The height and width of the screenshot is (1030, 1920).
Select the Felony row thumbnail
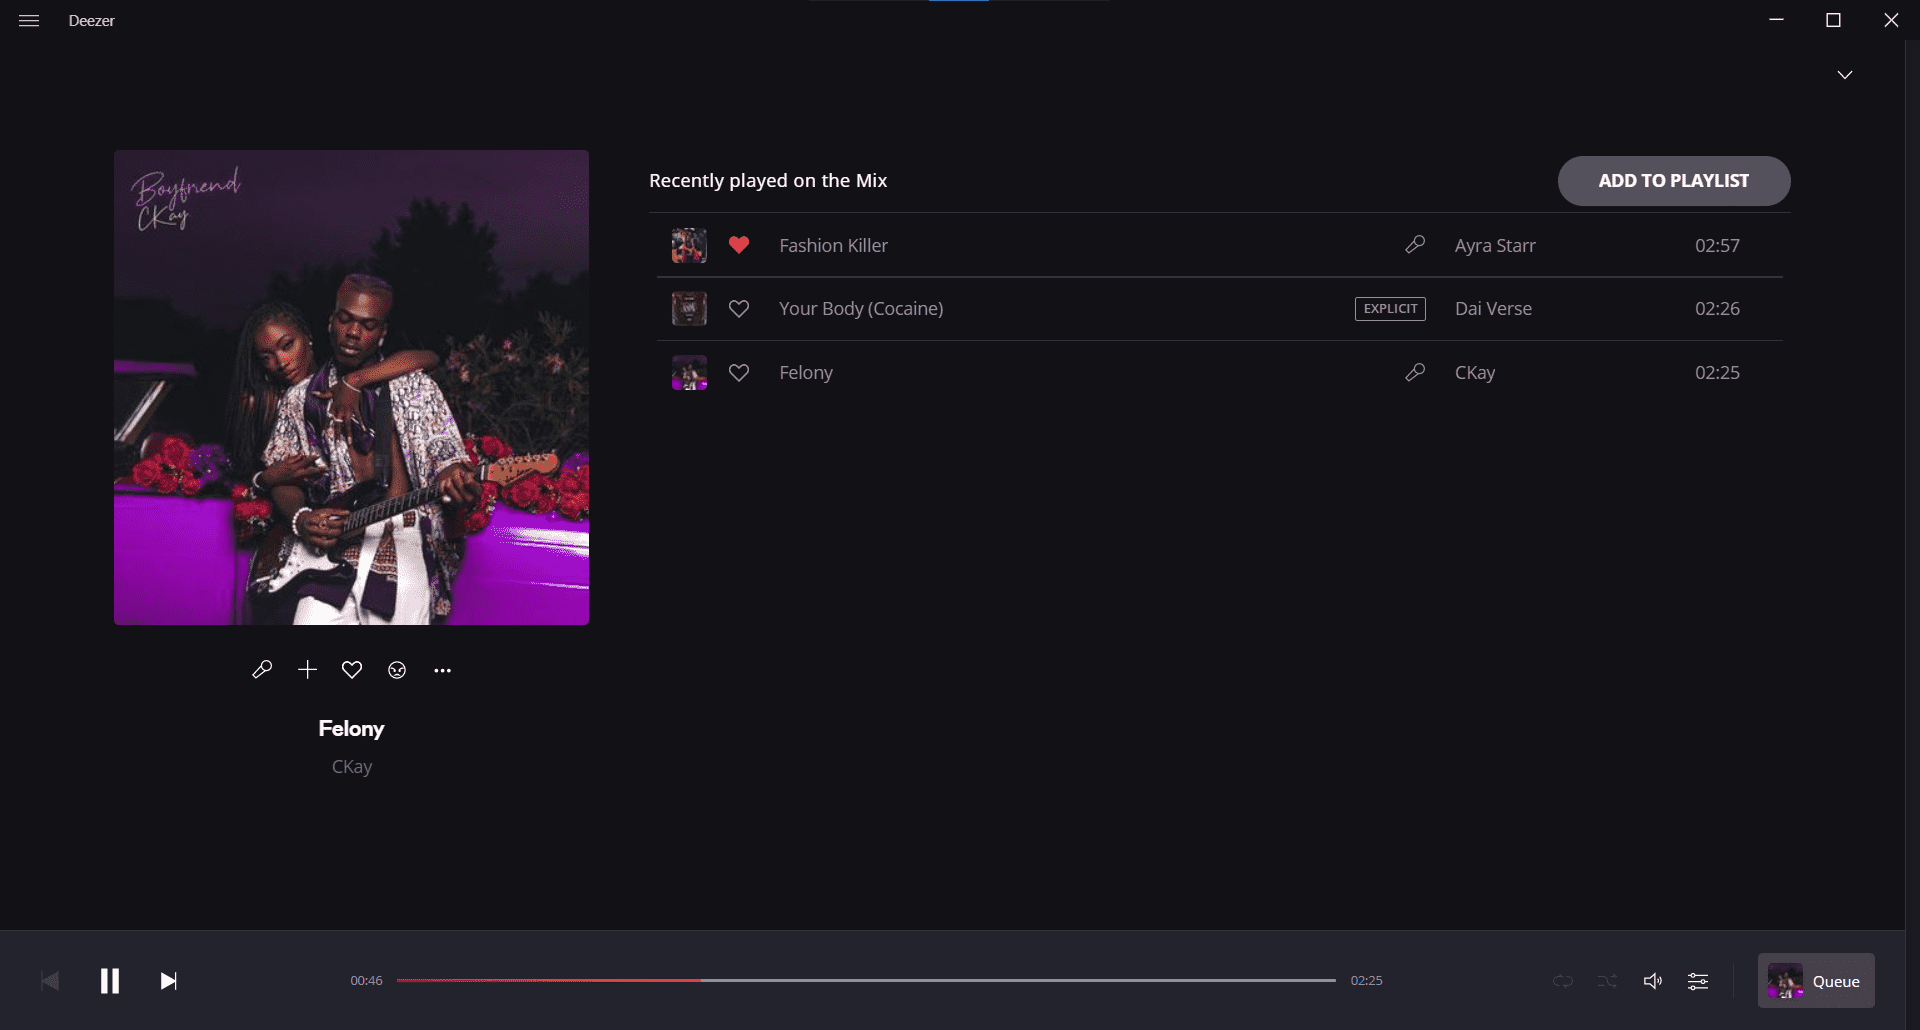pyautogui.click(x=689, y=373)
